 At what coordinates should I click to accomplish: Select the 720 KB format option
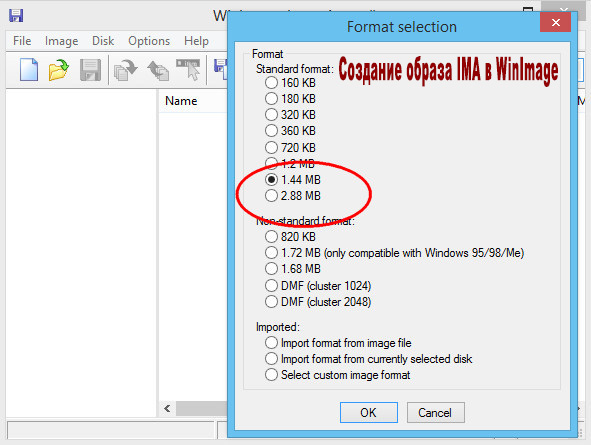click(290, 147)
